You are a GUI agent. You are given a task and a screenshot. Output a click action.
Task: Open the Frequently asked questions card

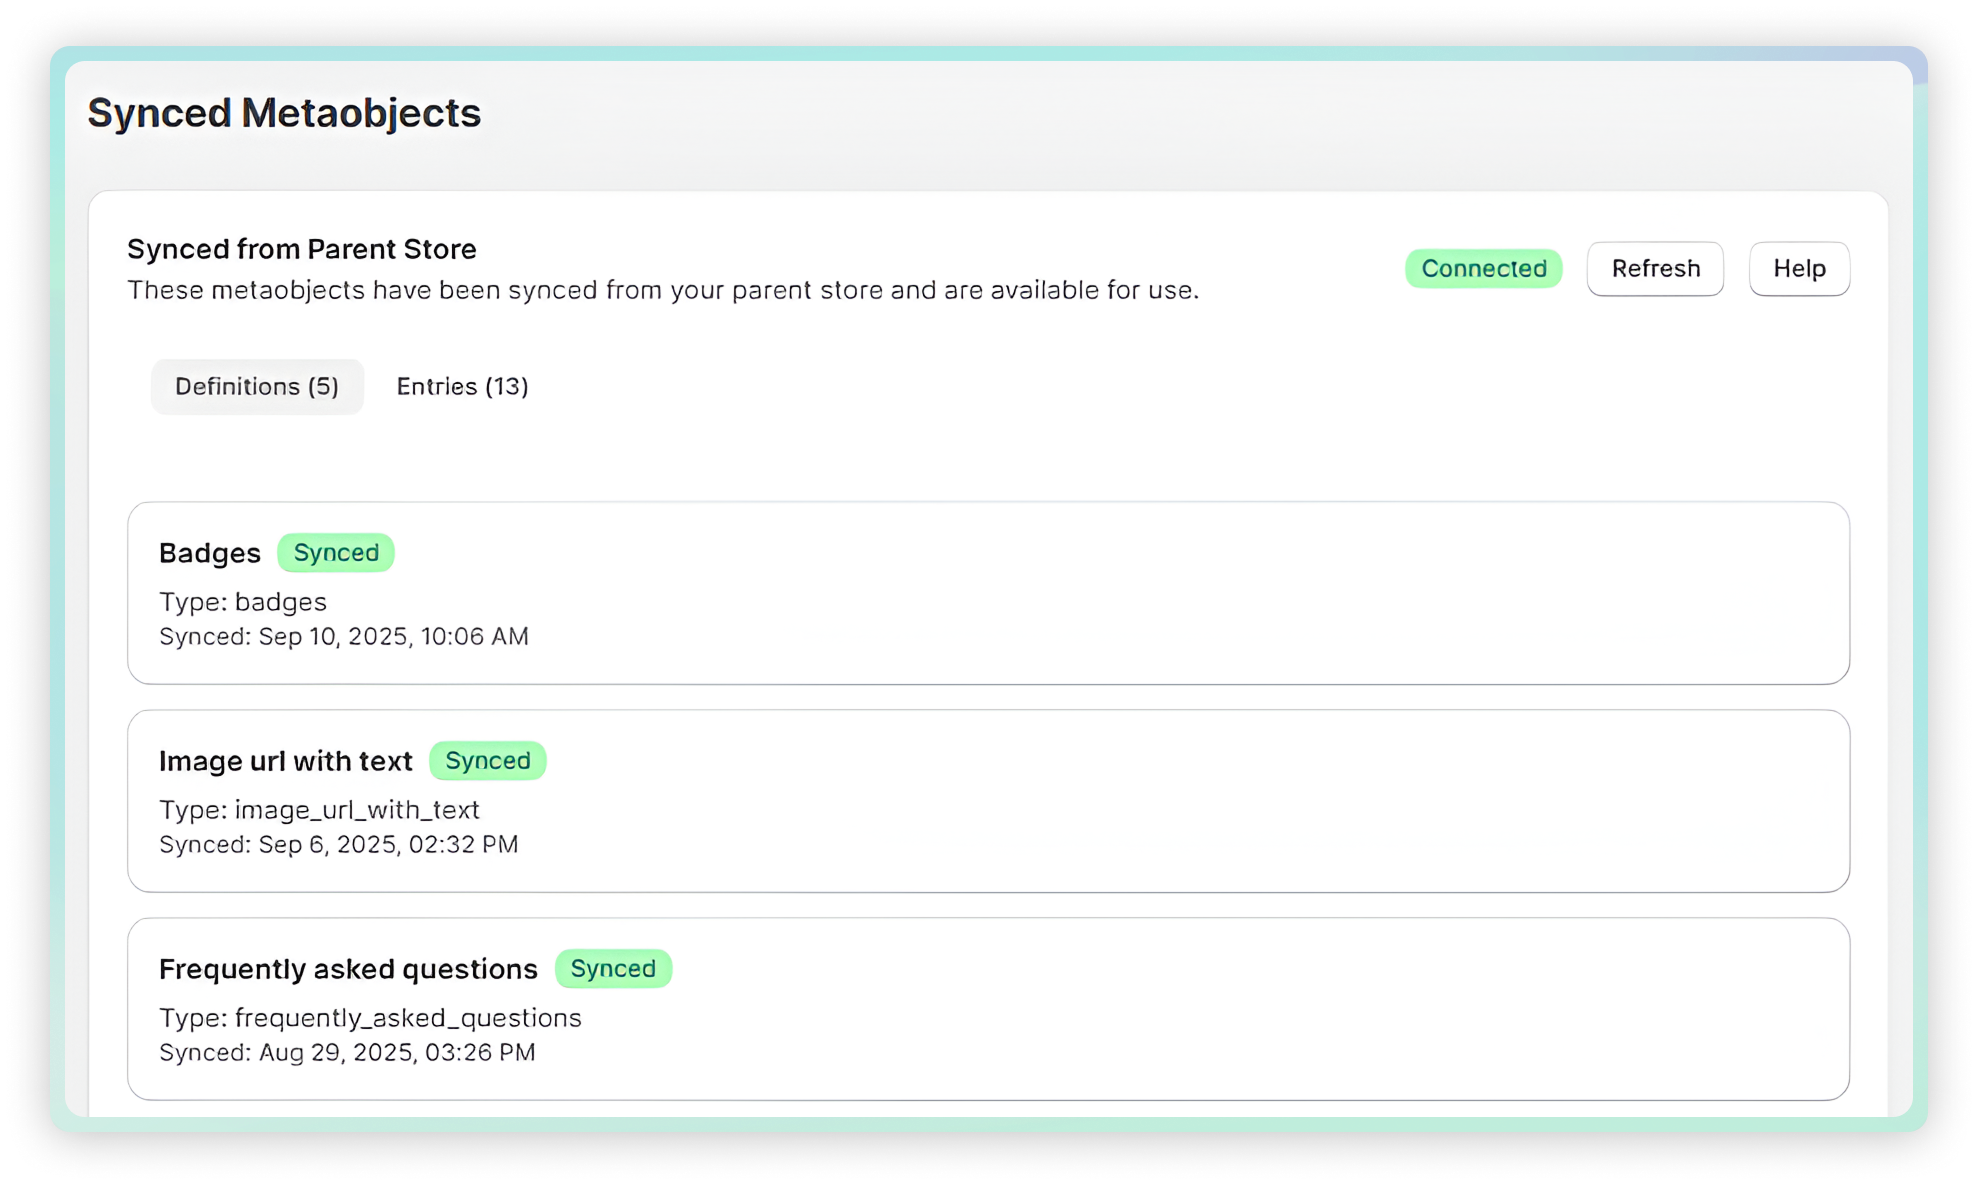(988, 1009)
